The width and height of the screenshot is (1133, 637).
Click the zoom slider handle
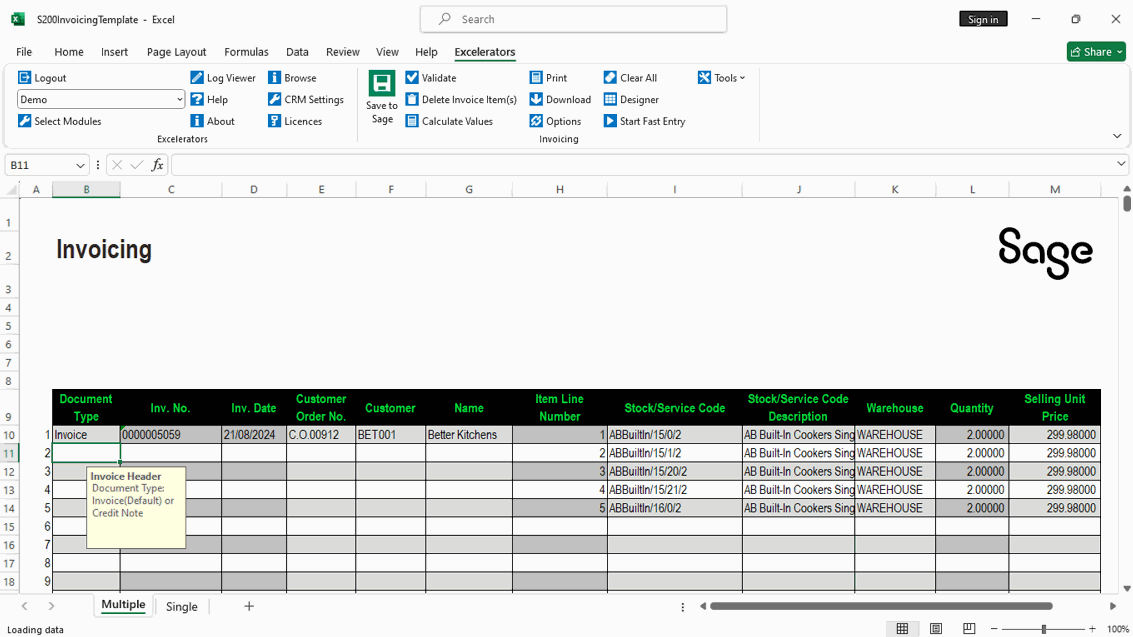(x=1043, y=630)
